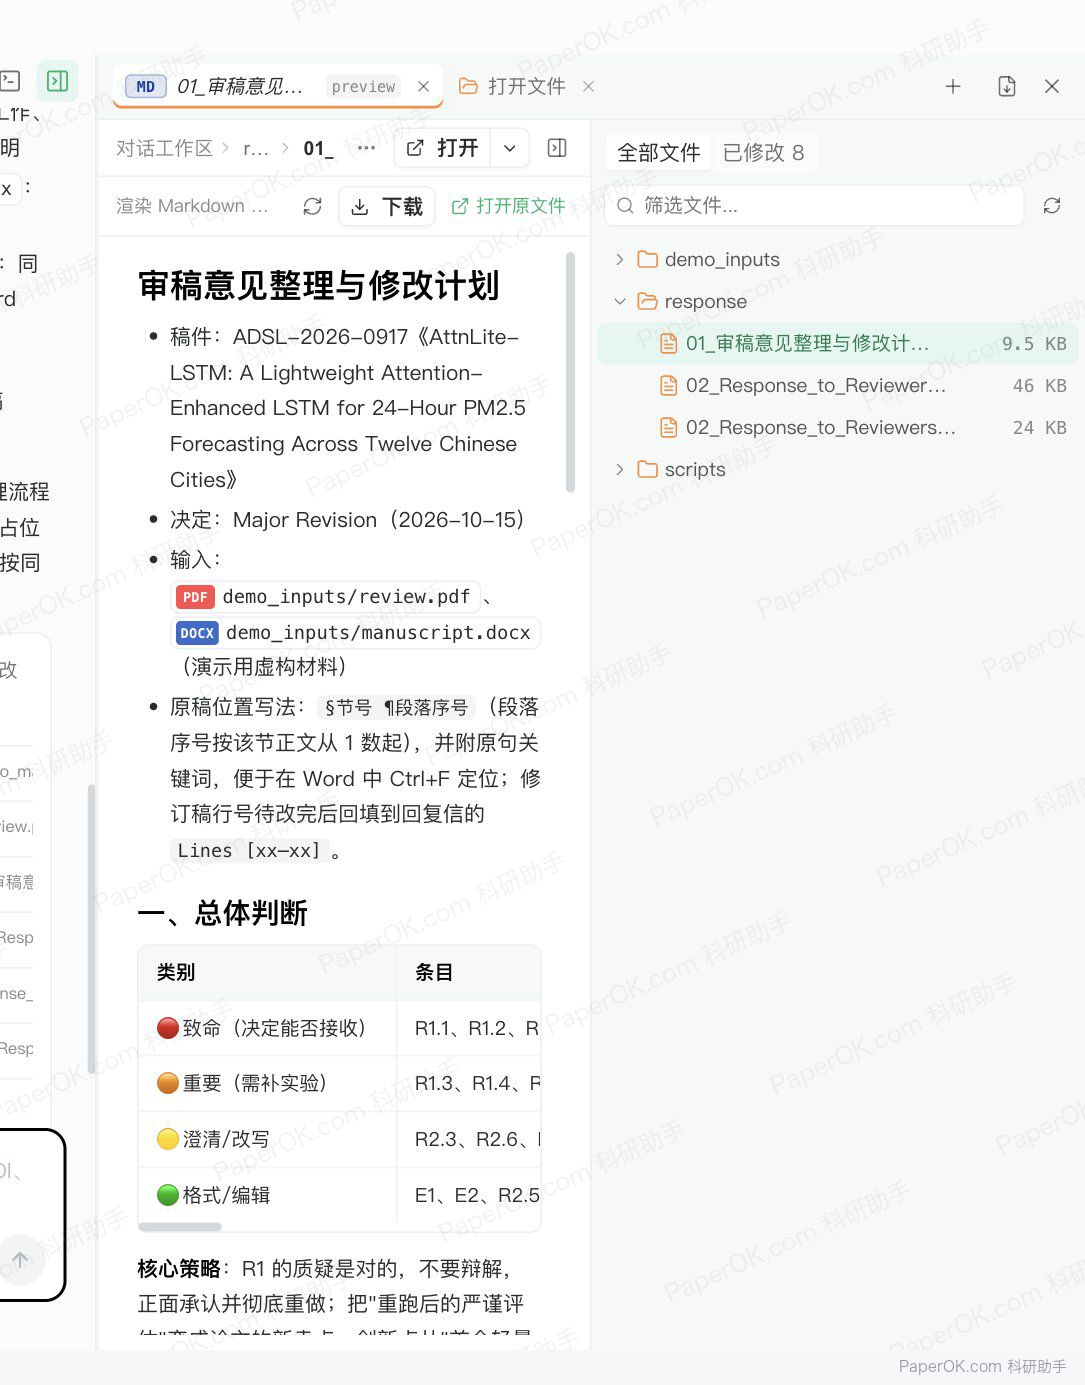Open 02_Response_to_Reviewers… 24 KB file
1085x1385 pixels.
point(838,427)
